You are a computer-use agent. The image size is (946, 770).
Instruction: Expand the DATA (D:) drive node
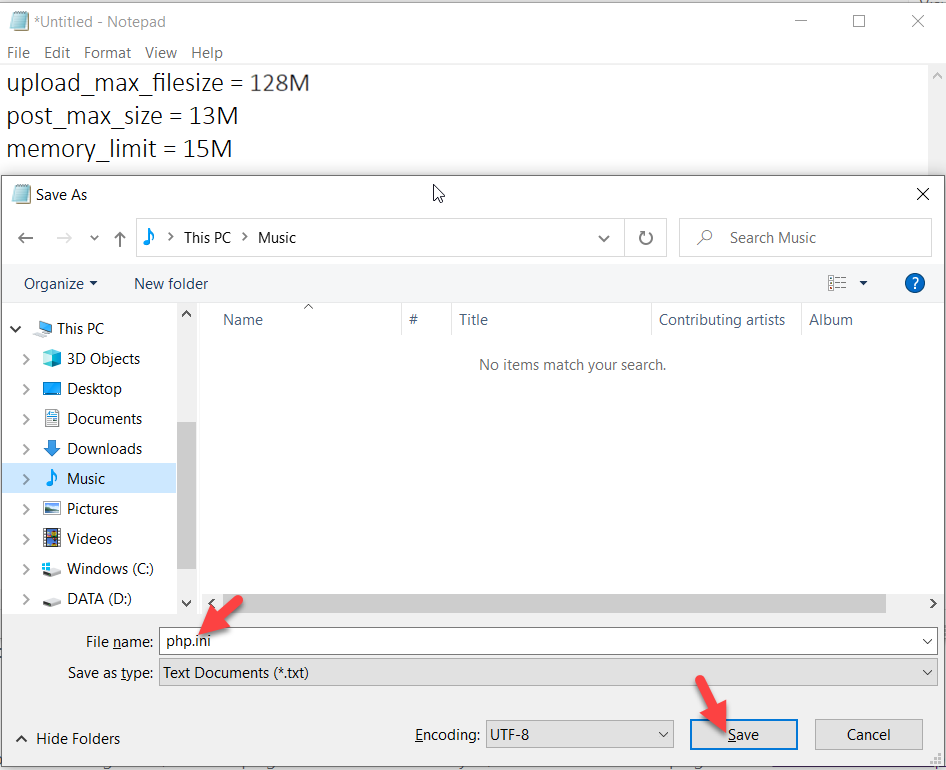(x=26, y=599)
